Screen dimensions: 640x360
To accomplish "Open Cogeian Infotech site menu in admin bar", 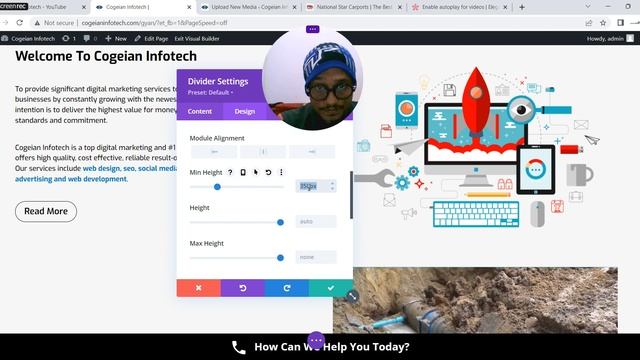I will pyautogui.click(x=28, y=38).
